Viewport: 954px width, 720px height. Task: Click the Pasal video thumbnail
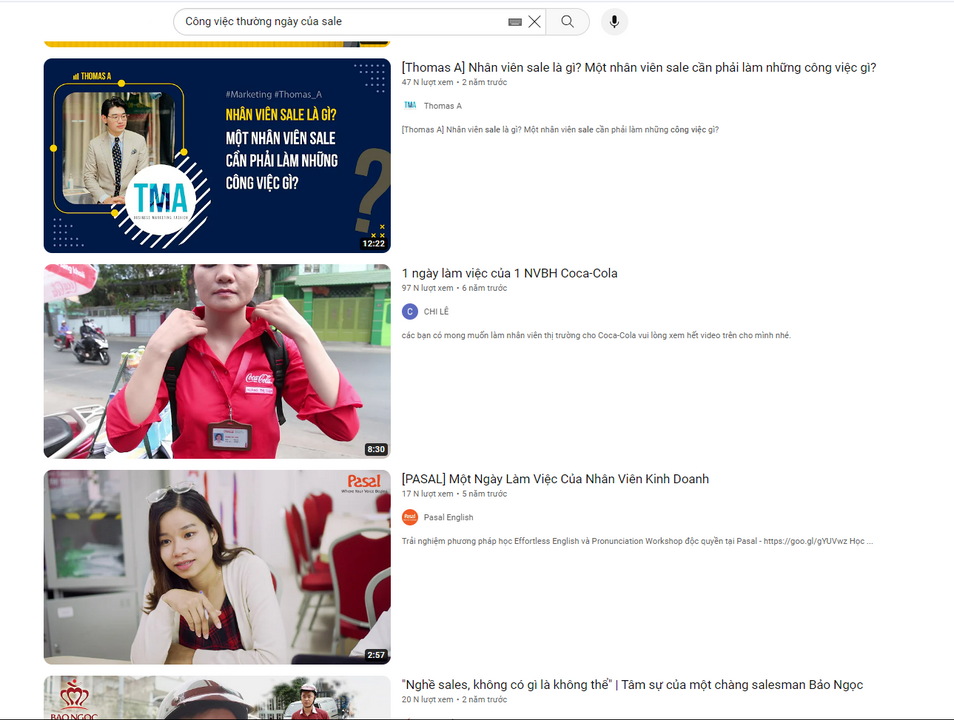pos(217,566)
